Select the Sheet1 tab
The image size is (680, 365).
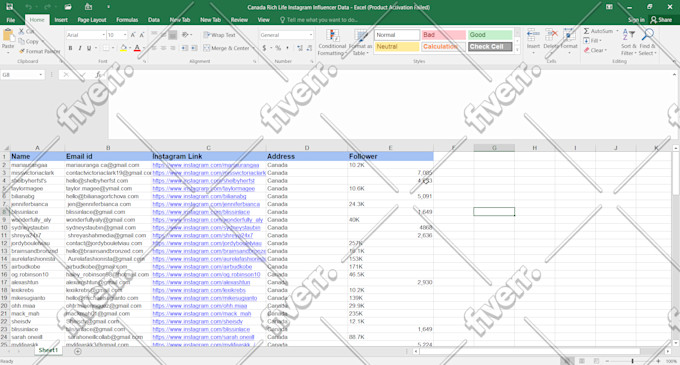[48, 350]
